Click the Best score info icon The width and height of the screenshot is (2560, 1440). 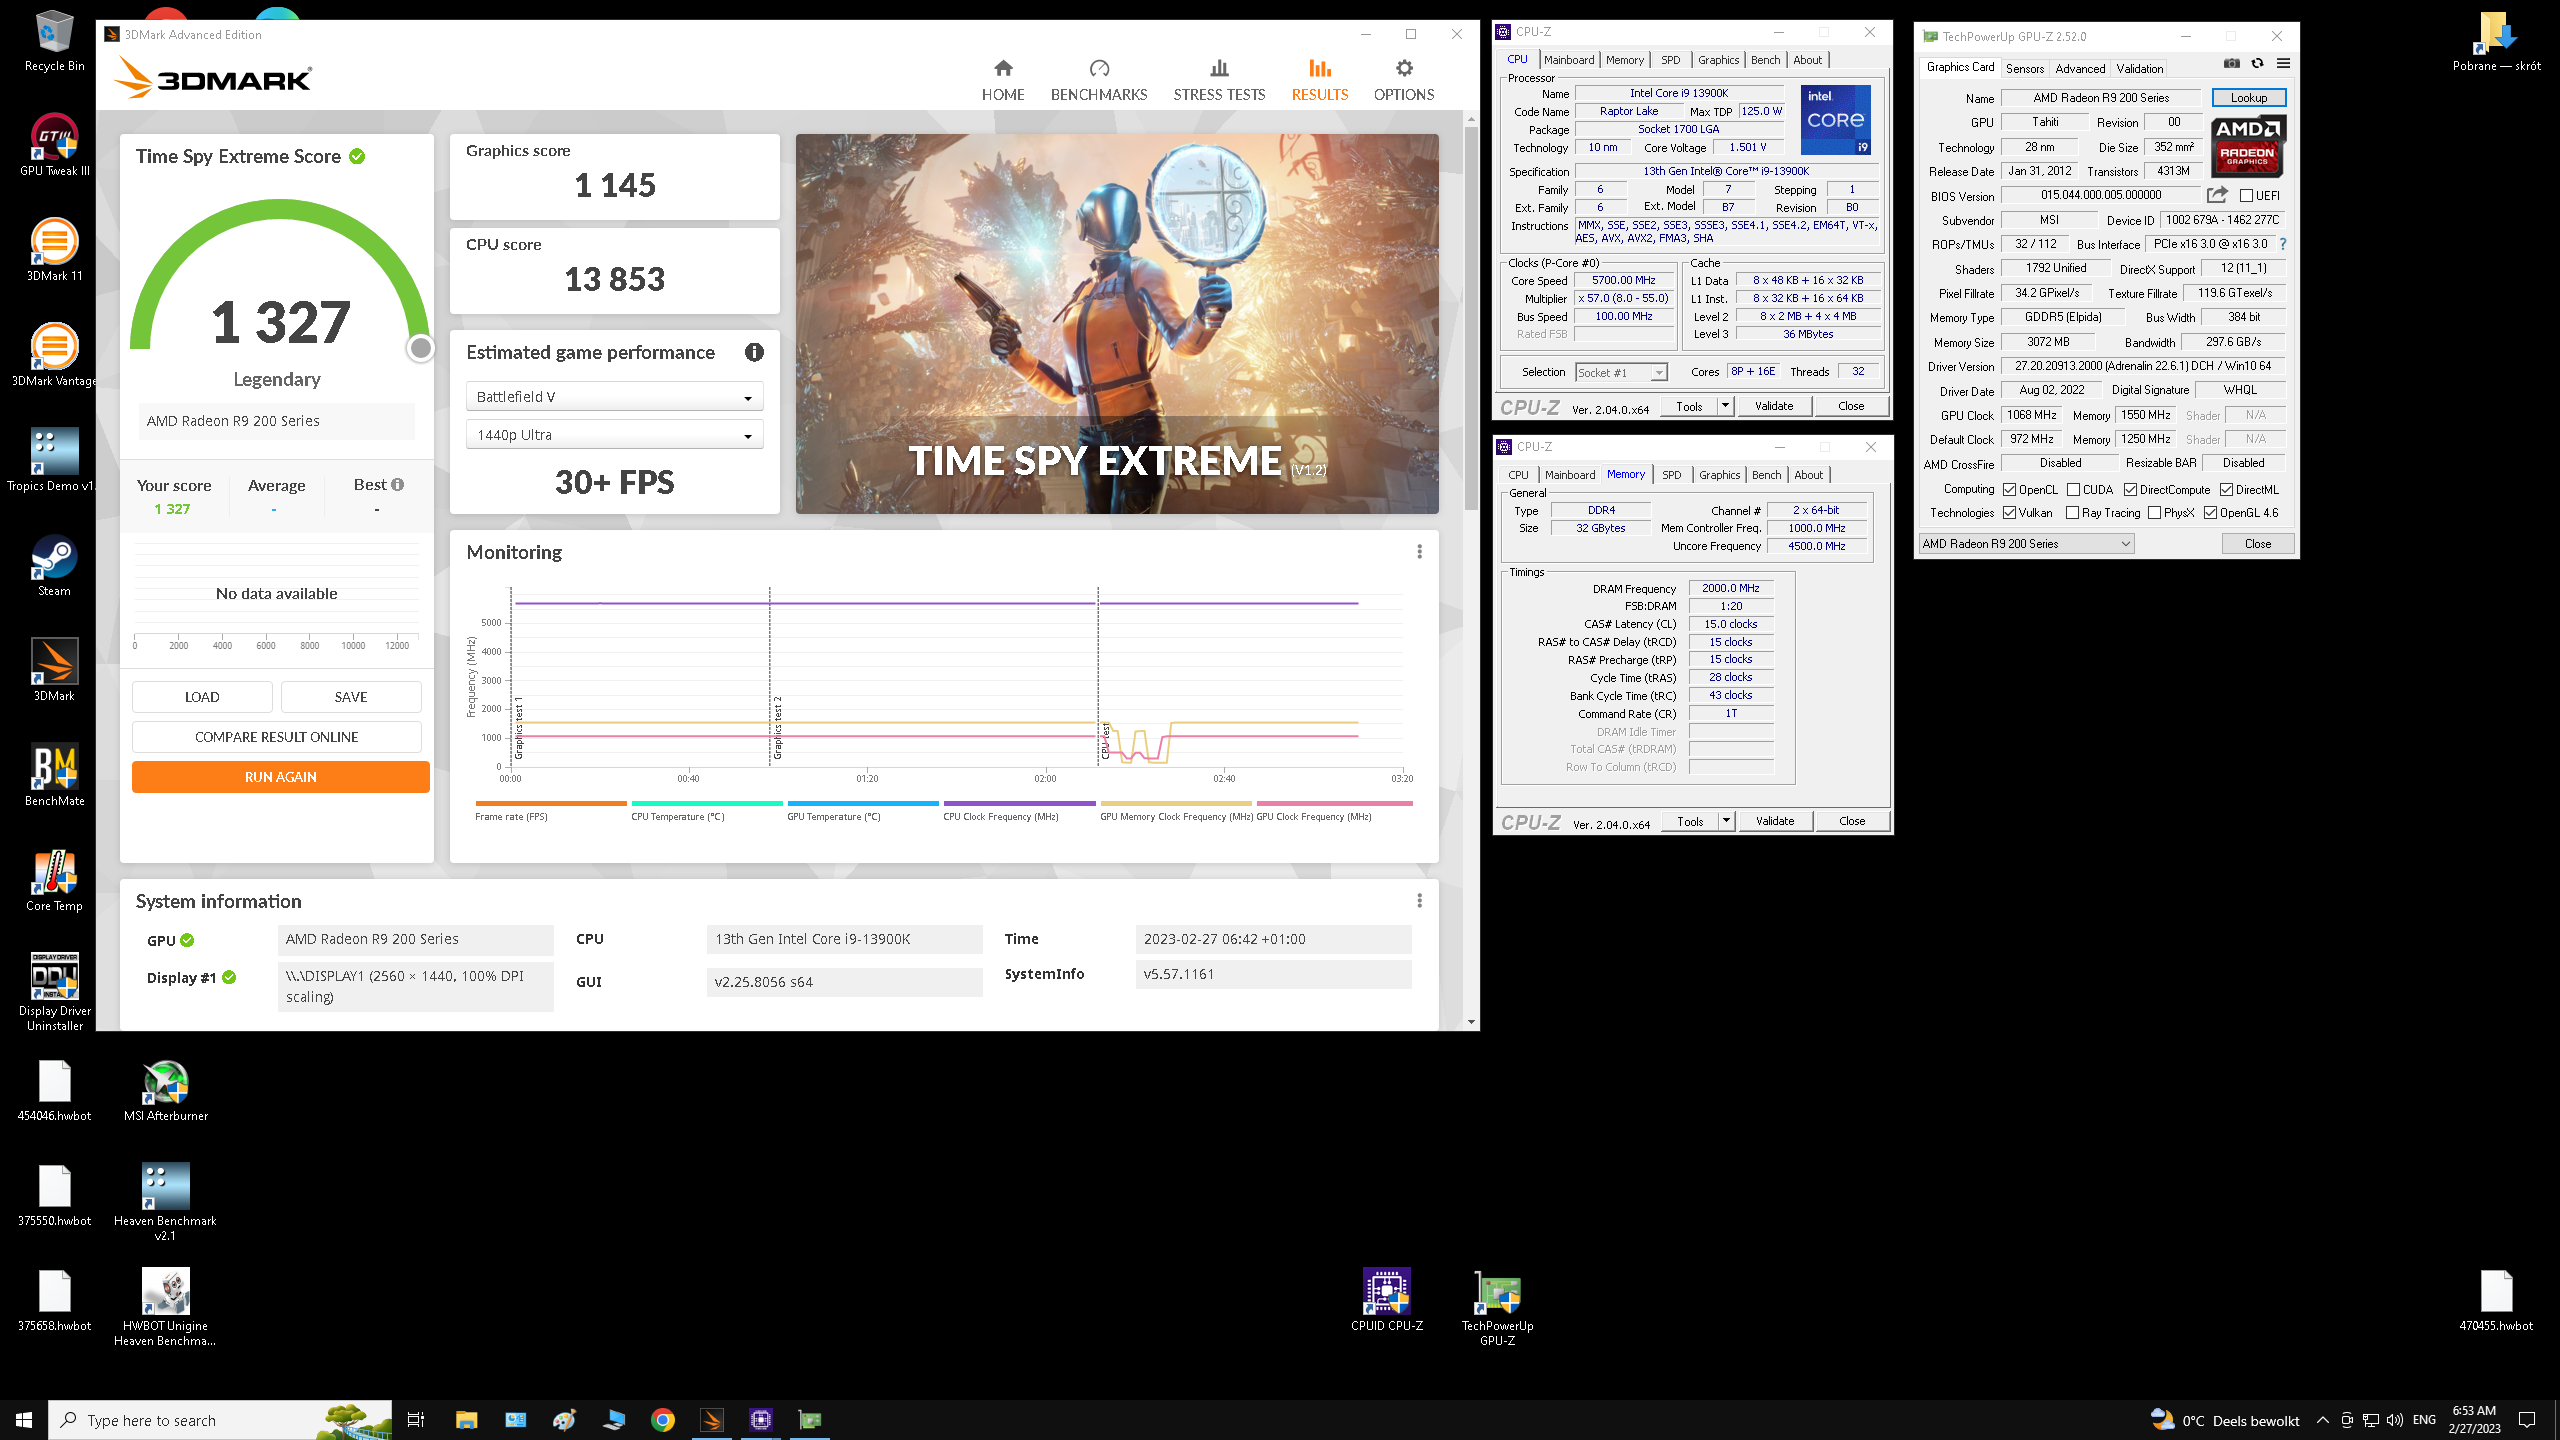[x=398, y=485]
